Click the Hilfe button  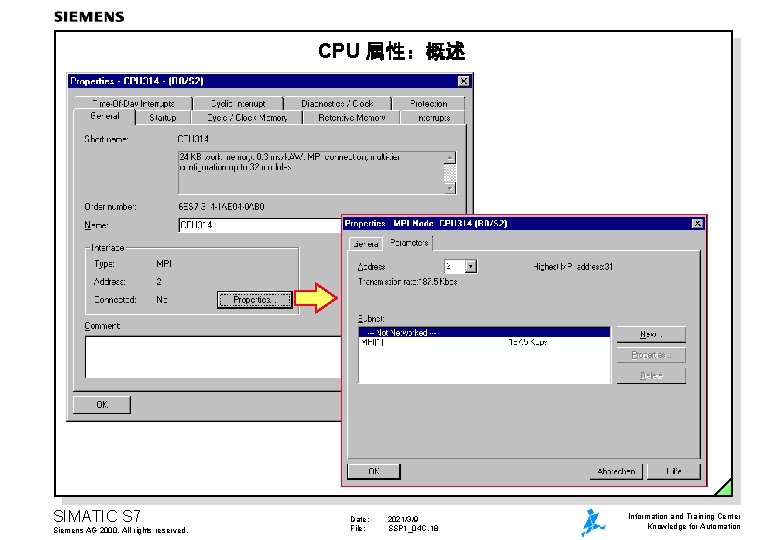(674, 471)
